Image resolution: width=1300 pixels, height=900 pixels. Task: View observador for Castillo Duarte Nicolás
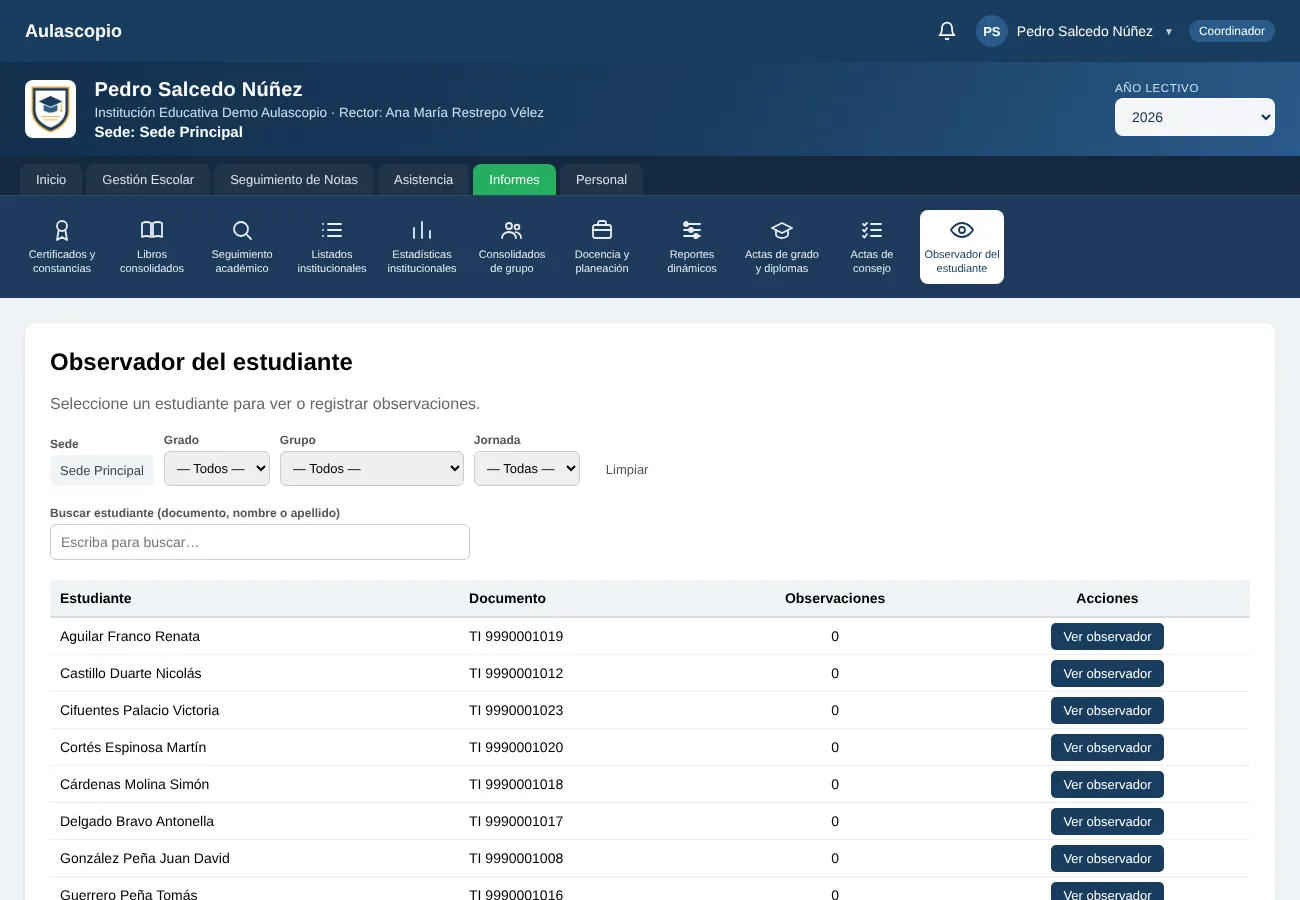click(1107, 673)
